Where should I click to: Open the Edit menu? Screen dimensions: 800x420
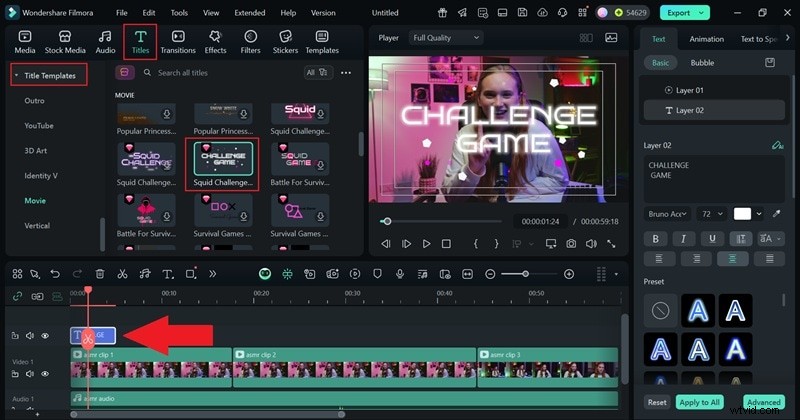tap(149, 13)
